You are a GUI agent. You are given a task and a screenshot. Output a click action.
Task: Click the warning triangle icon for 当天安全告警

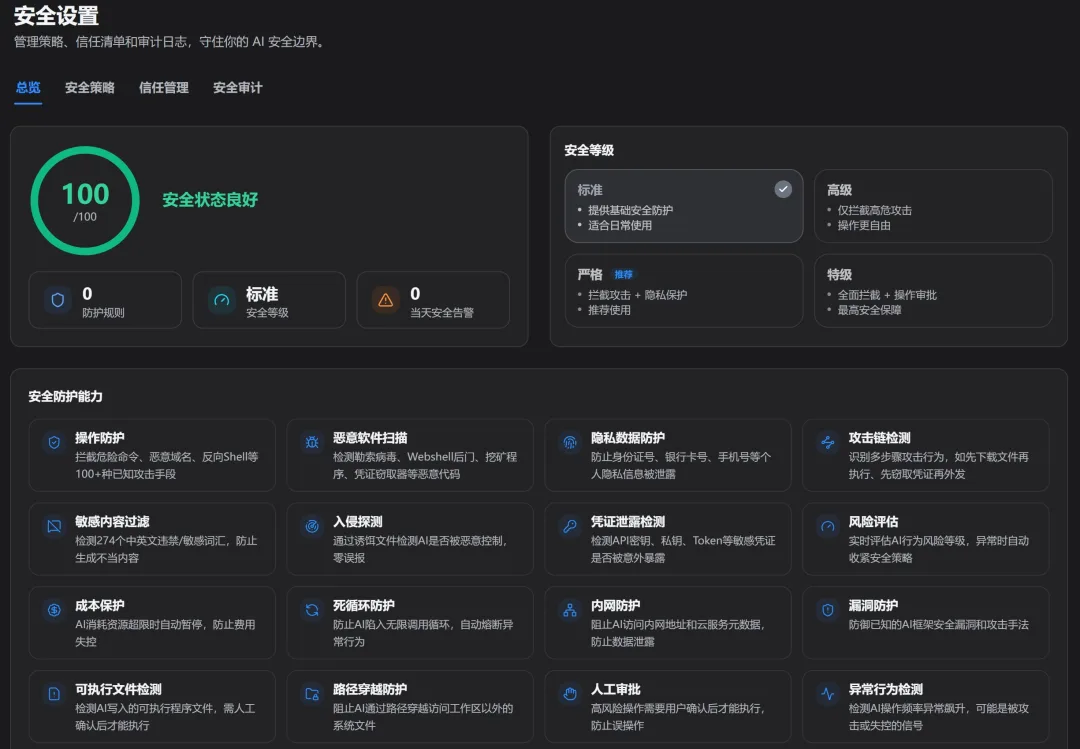[x=386, y=300]
